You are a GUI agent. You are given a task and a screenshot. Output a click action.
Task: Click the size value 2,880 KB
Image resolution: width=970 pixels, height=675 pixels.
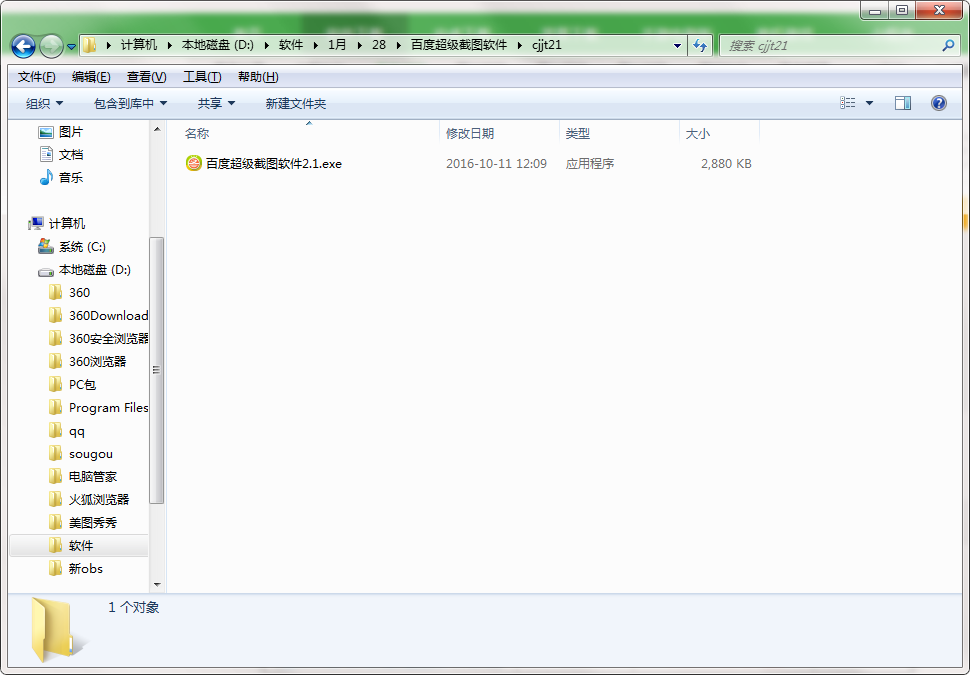click(x=726, y=164)
